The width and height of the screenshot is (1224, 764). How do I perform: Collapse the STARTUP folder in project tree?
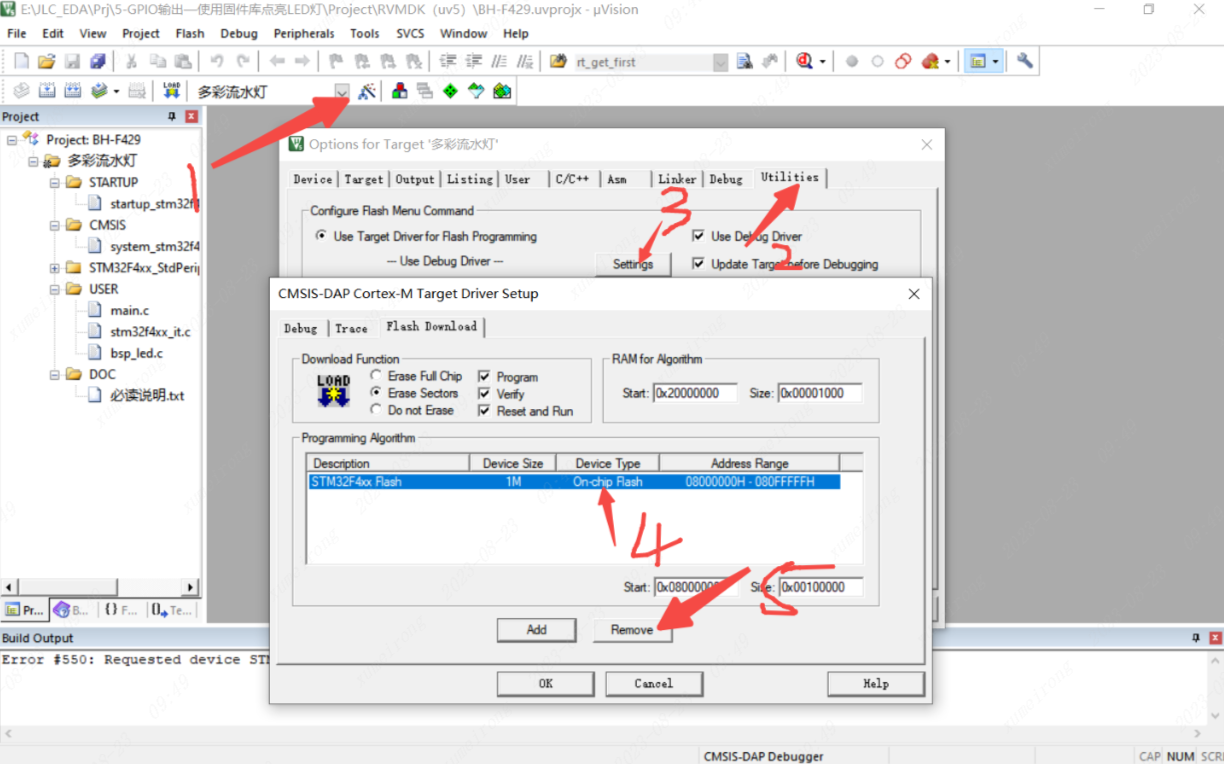click(x=55, y=183)
